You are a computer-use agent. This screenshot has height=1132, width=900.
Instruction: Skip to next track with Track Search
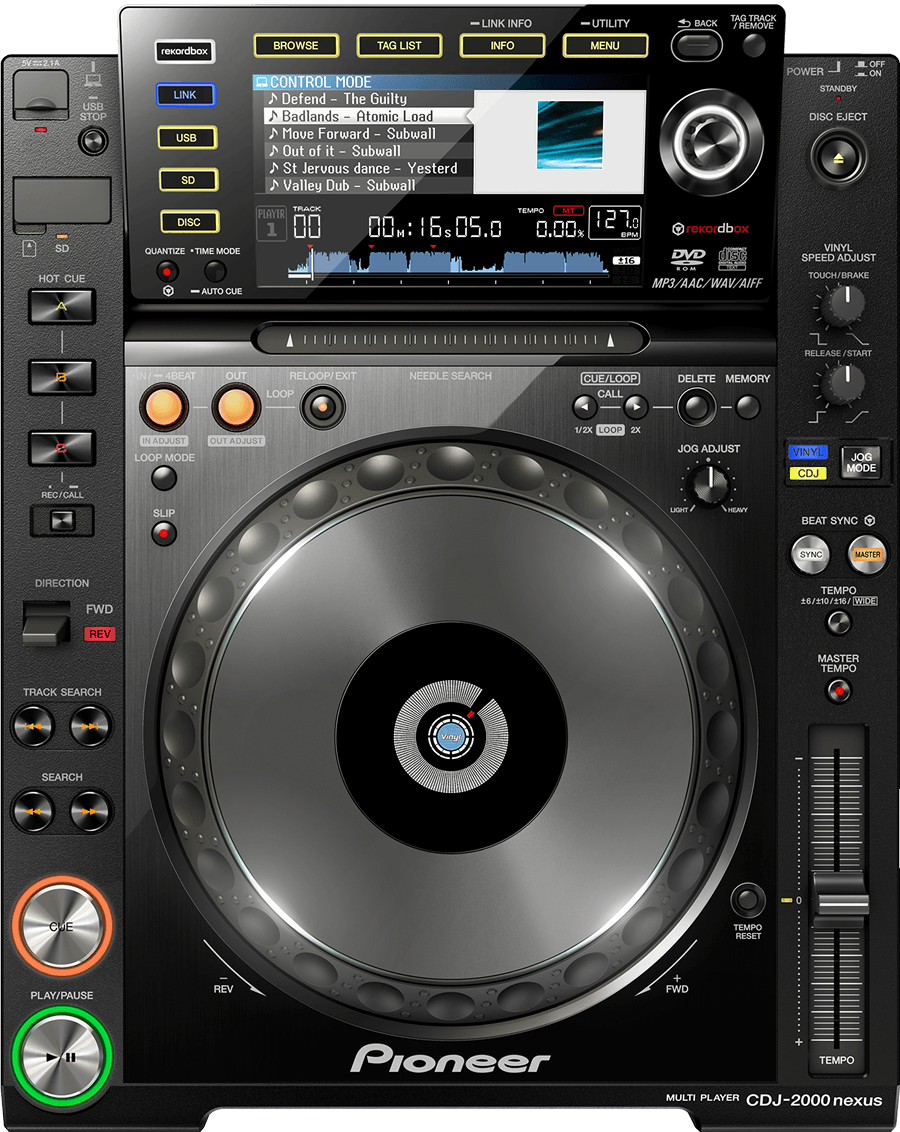pos(90,726)
